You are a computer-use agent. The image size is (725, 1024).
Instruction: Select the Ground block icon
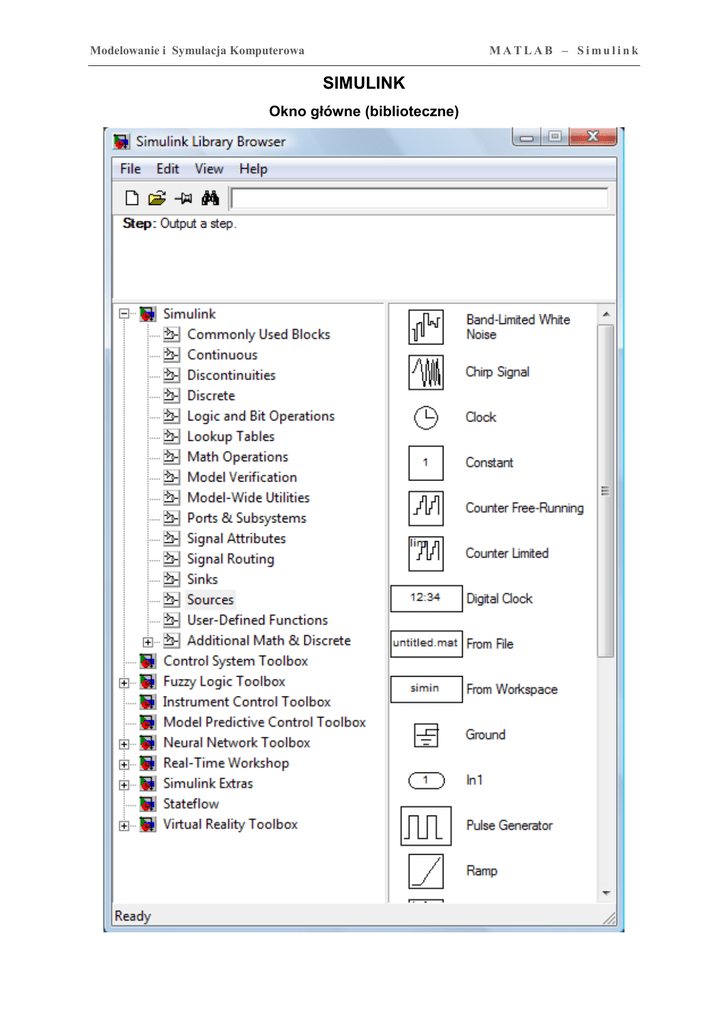[x=426, y=736]
